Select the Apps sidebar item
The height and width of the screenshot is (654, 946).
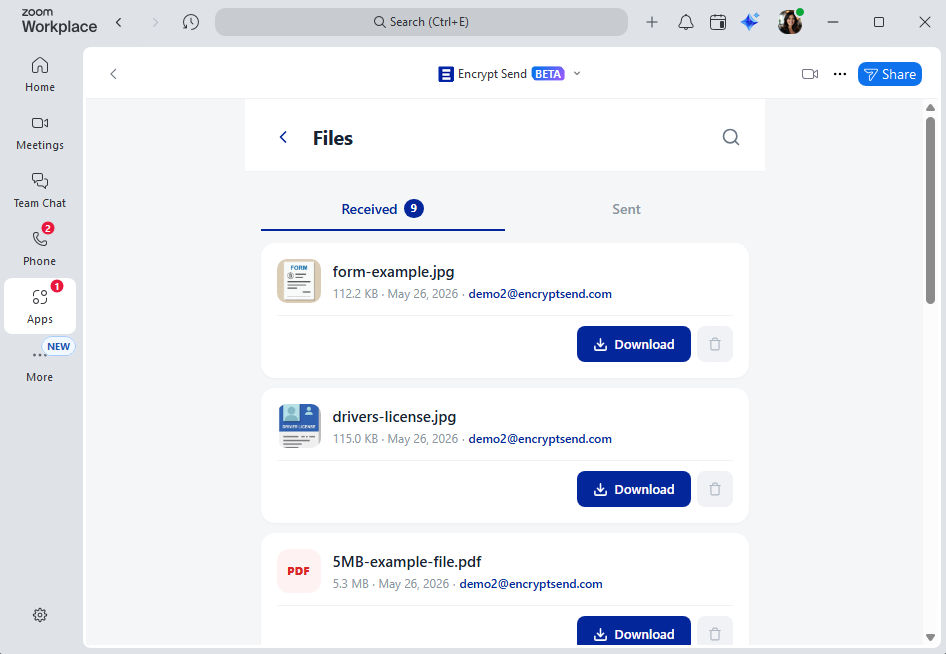(40, 306)
